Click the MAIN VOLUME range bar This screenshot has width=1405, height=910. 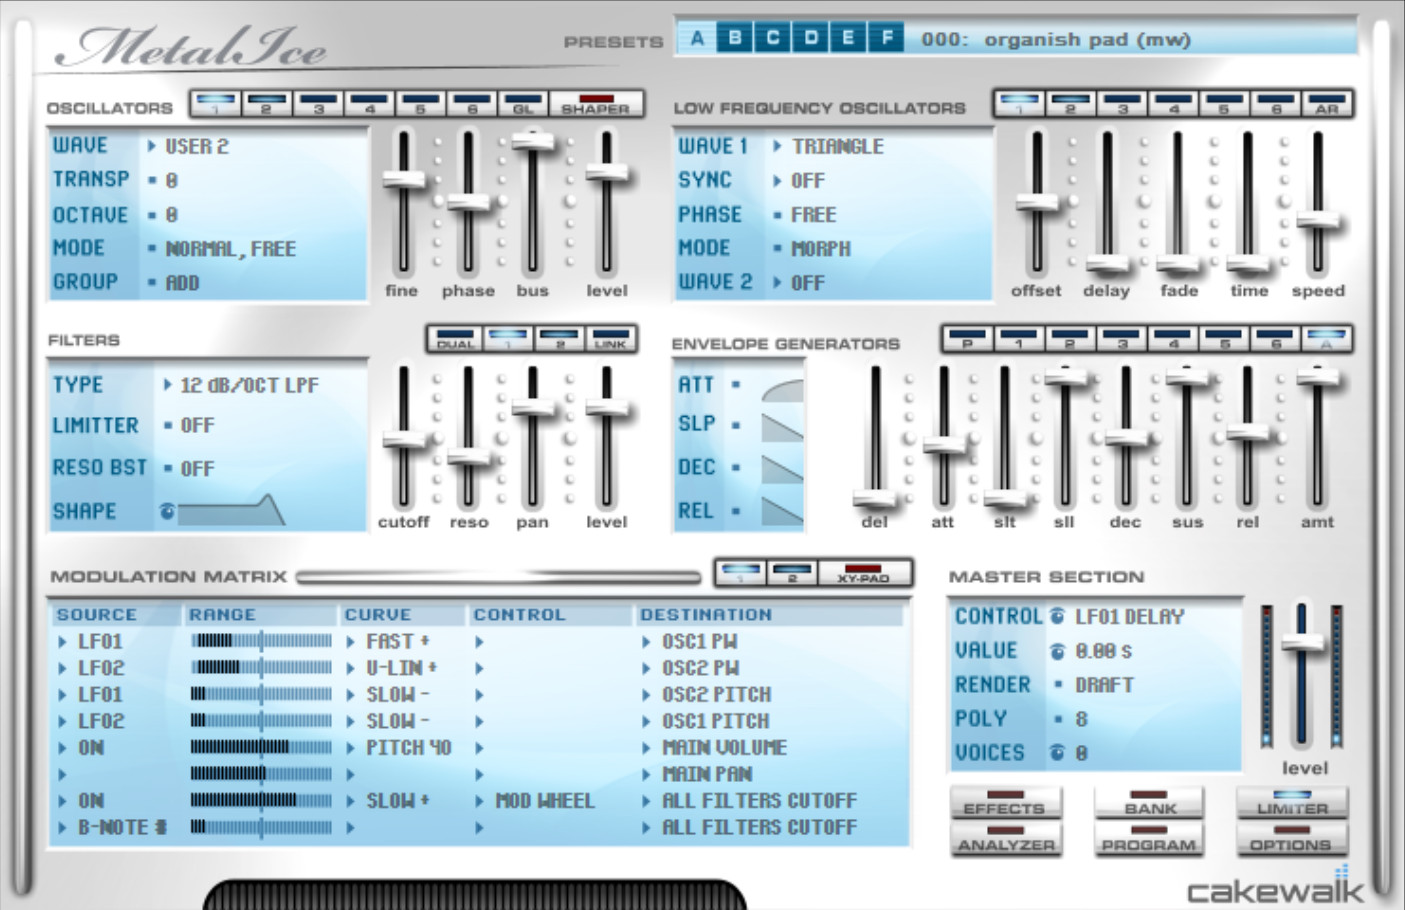click(261, 747)
